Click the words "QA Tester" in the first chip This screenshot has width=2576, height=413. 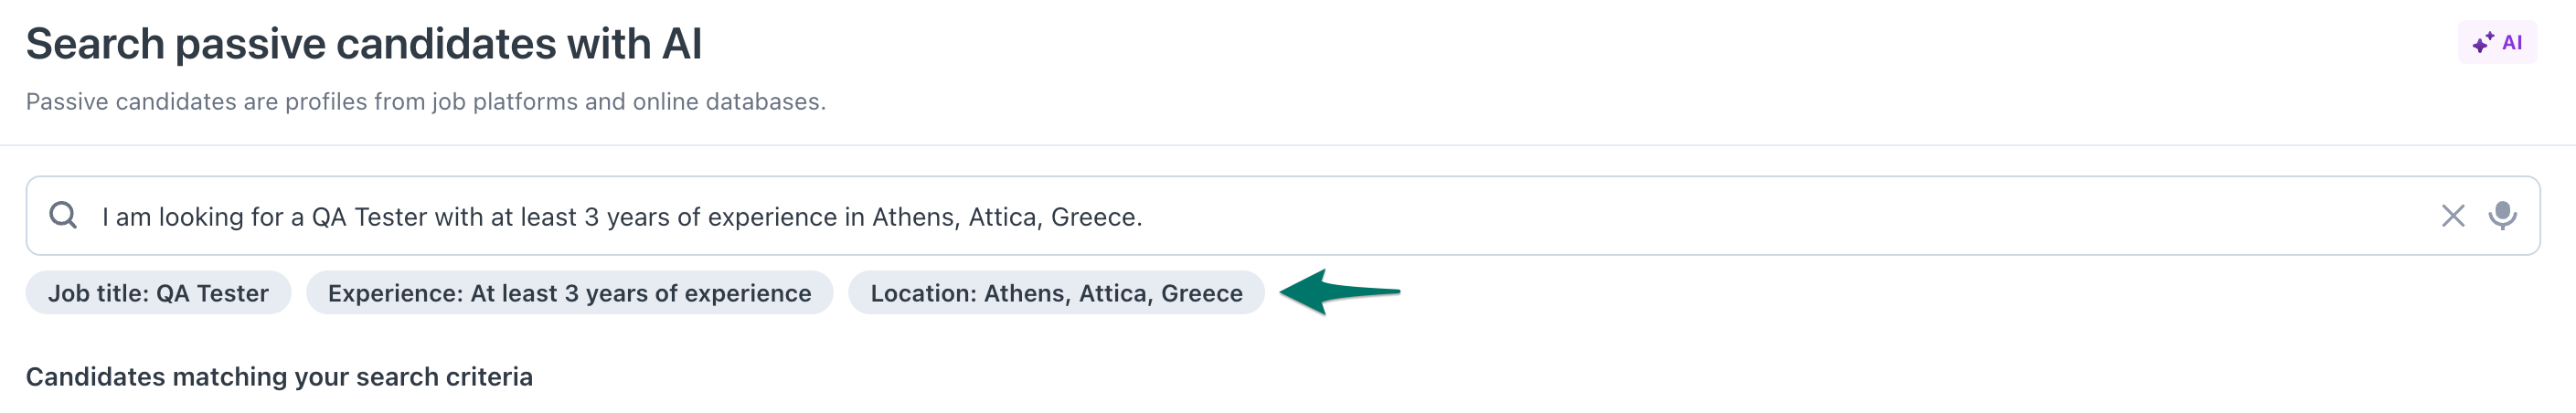click(x=212, y=293)
